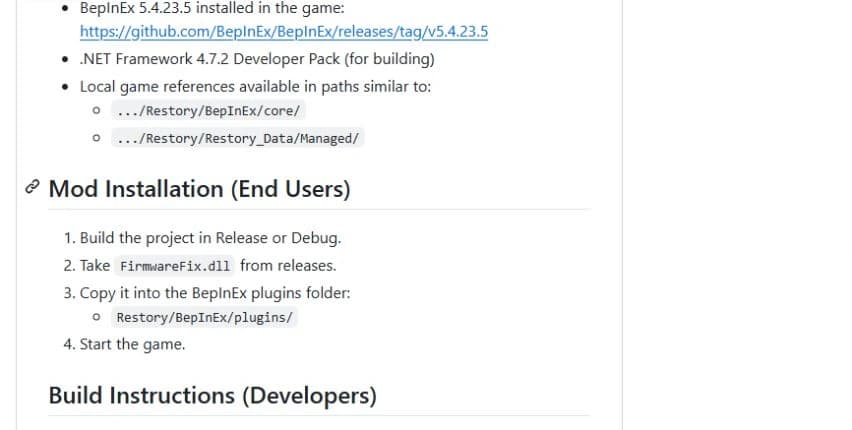
Task: Click the solid bullet before .NET Framework line
Action: tap(66, 59)
